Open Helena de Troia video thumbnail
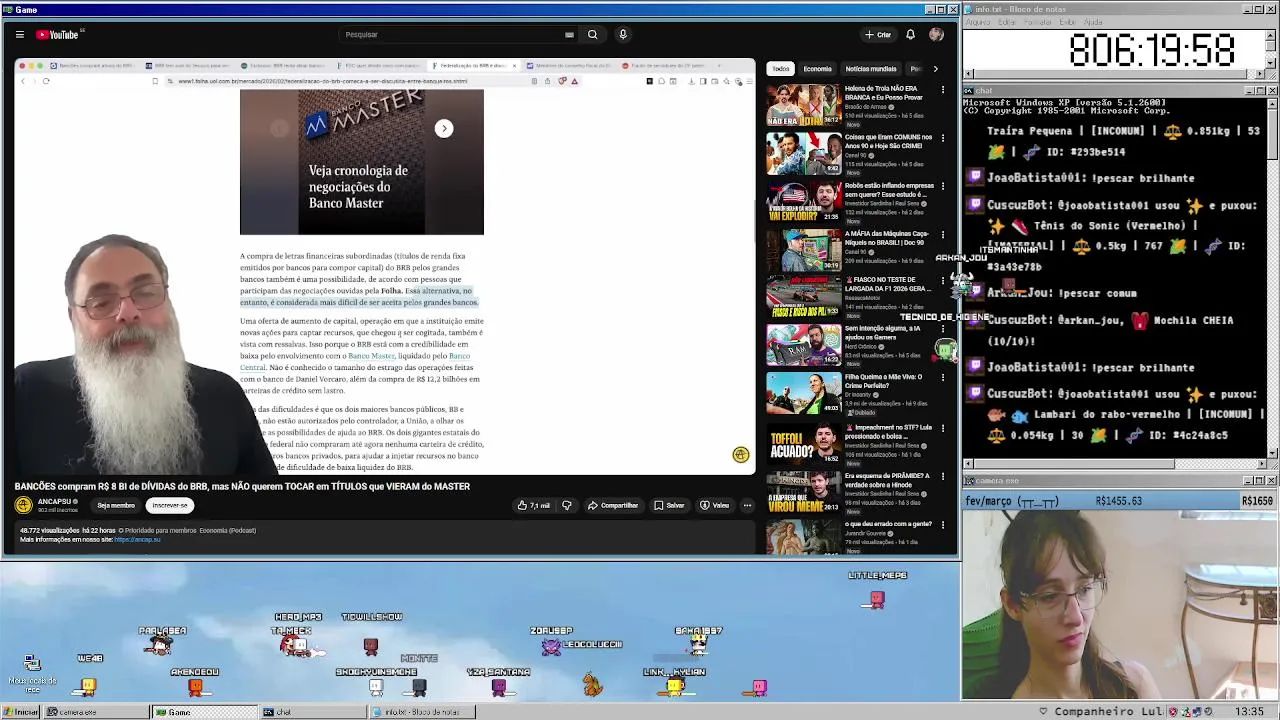Image resolution: width=1280 pixels, height=720 pixels. [804, 105]
